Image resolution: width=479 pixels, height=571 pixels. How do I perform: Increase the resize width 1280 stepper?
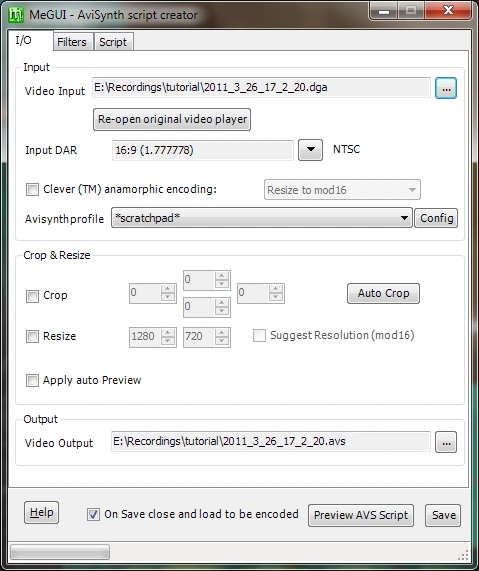coord(168,332)
